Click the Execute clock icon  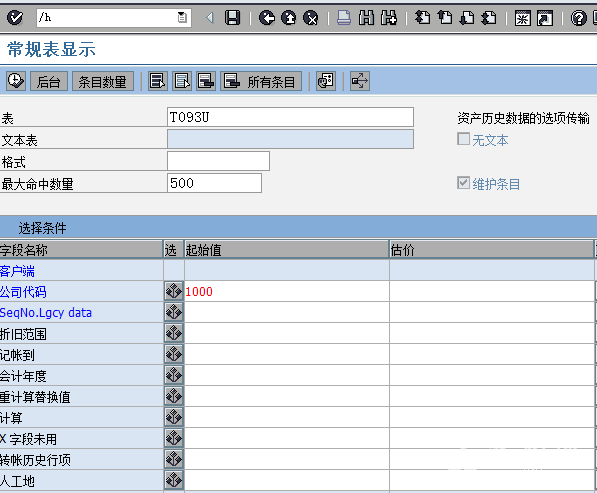16,81
